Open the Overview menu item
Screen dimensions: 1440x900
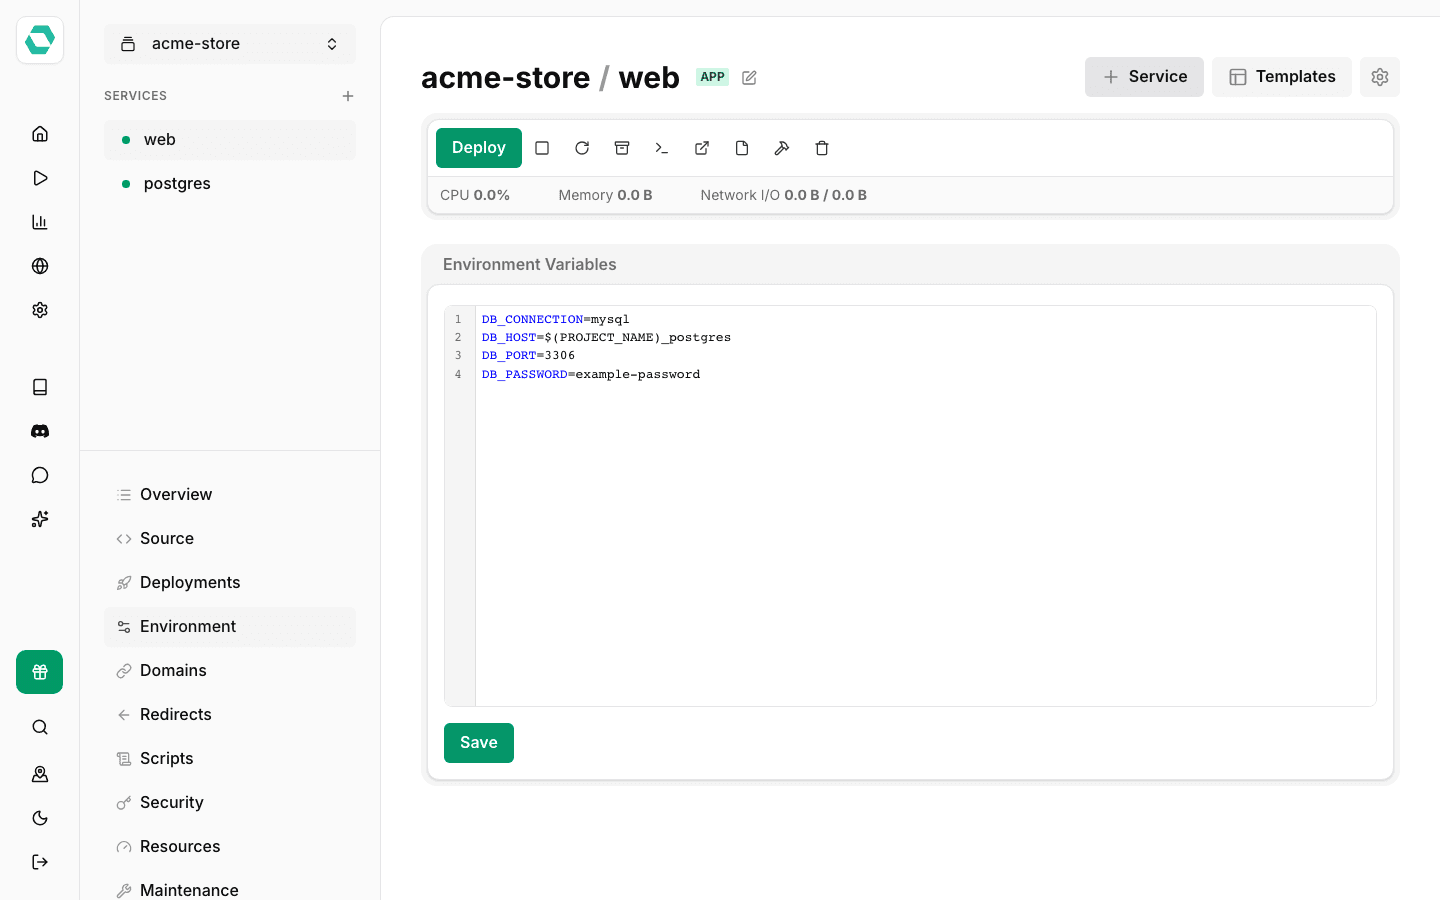point(230,495)
